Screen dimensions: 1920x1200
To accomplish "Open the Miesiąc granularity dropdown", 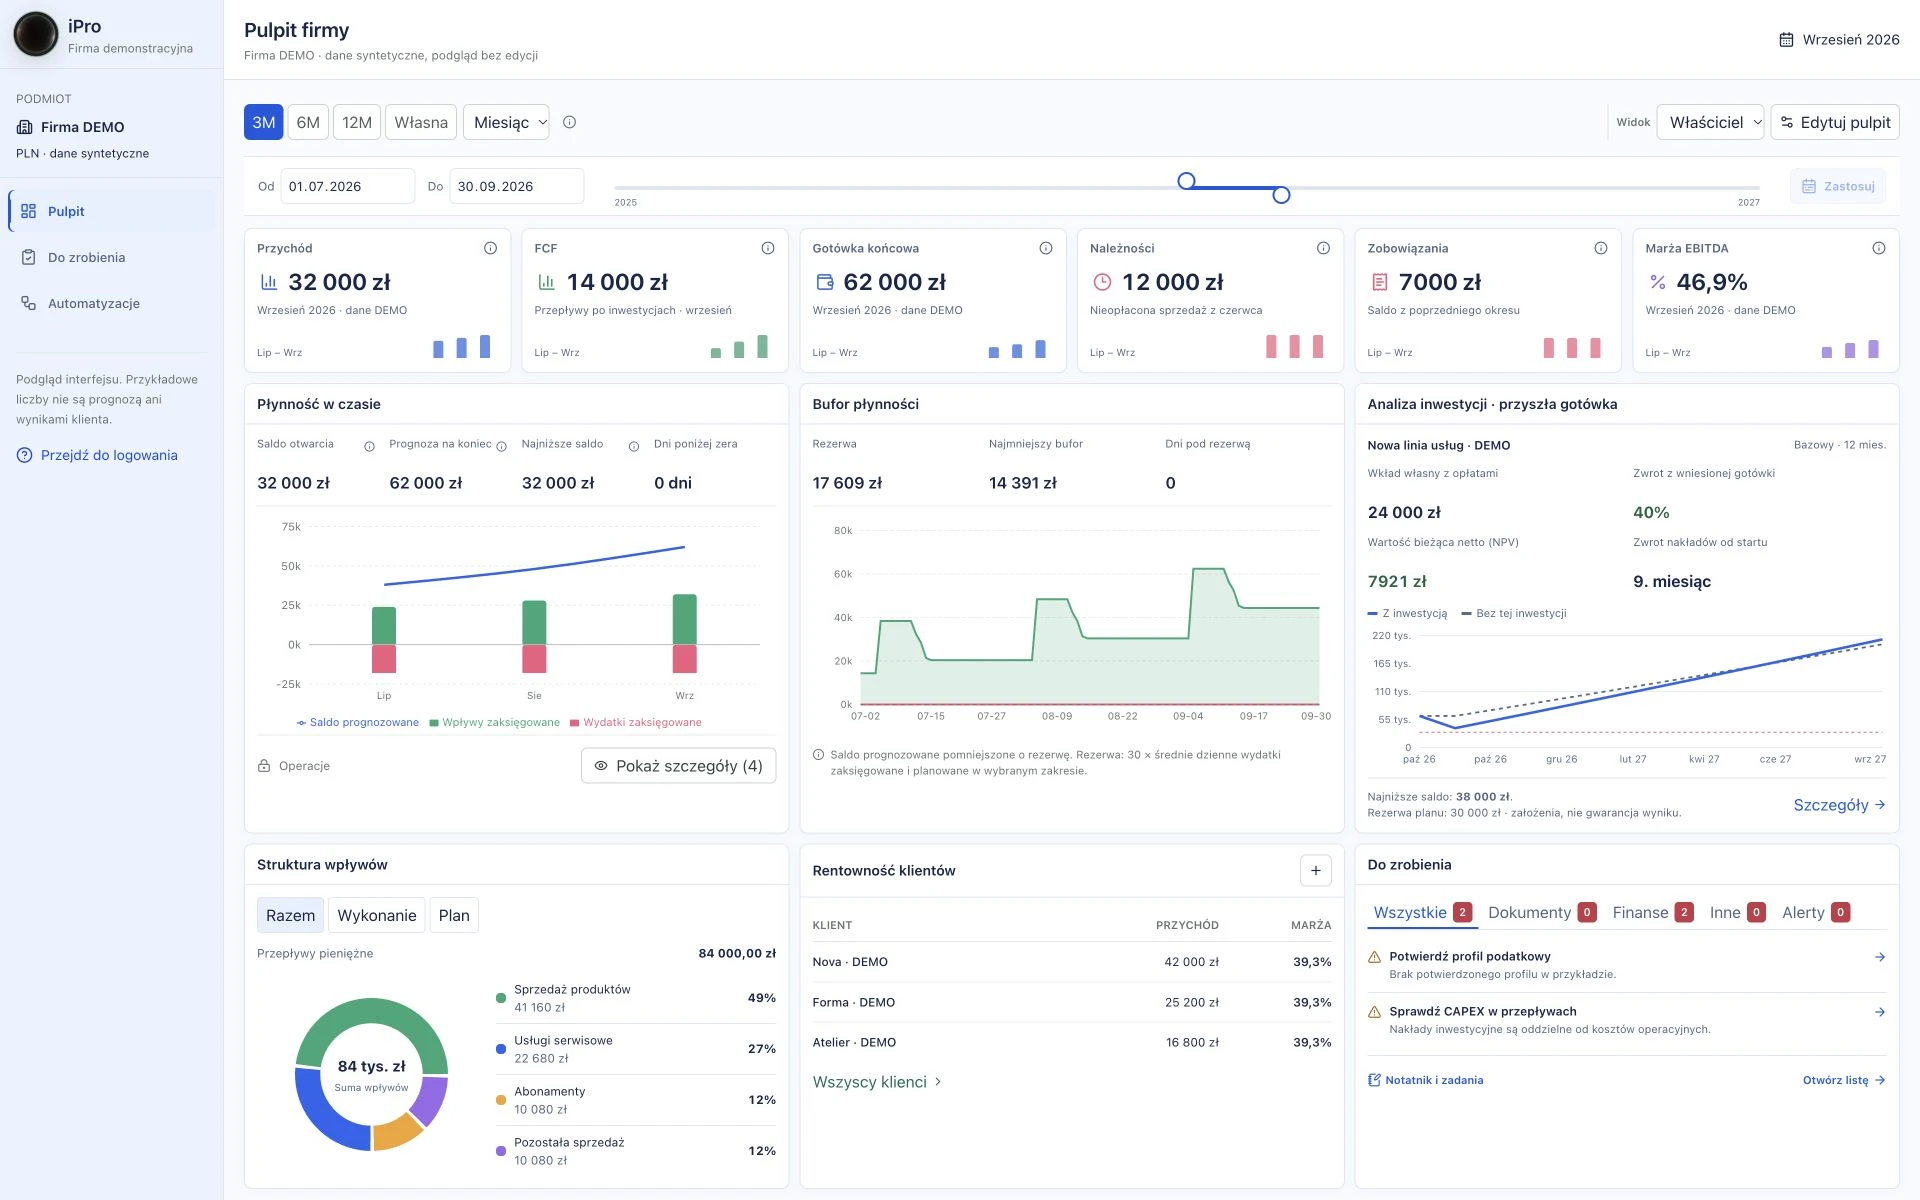I will (506, 122).
